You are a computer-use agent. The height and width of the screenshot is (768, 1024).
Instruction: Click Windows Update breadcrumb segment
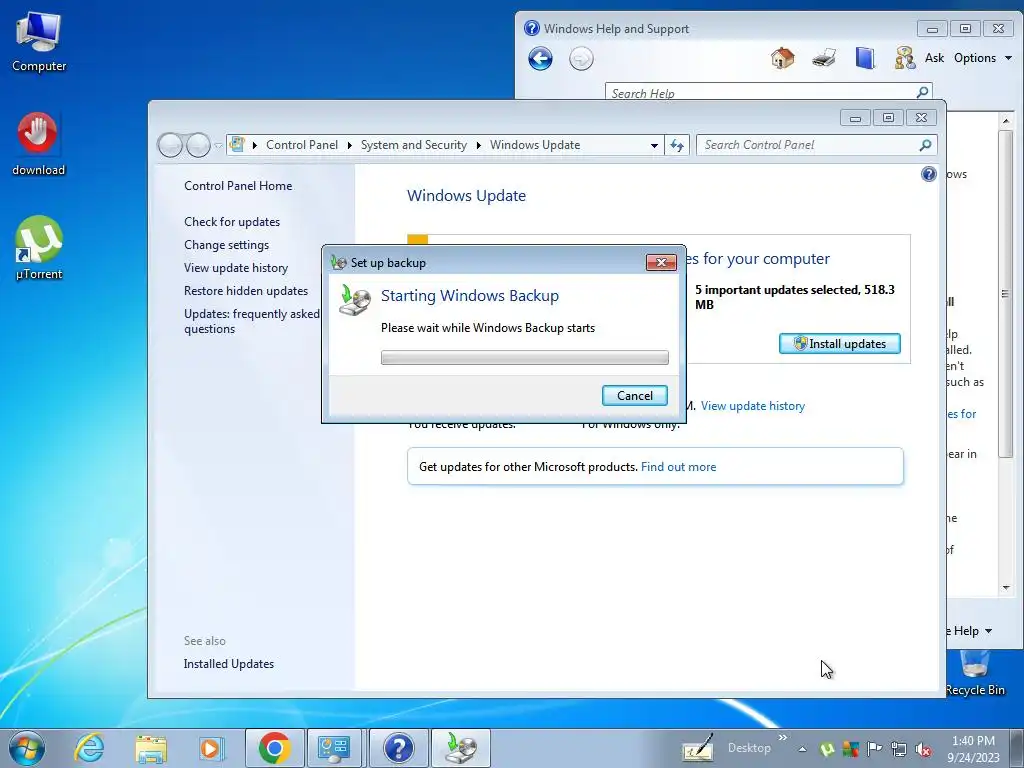pos(535,145)
